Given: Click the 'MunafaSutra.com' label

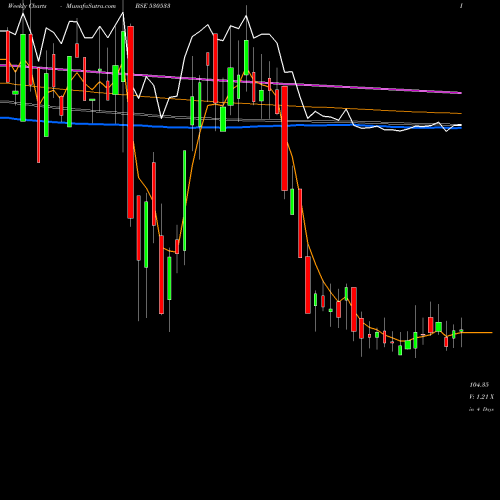Looking at the screenshot, I should [x=91, y=6].
